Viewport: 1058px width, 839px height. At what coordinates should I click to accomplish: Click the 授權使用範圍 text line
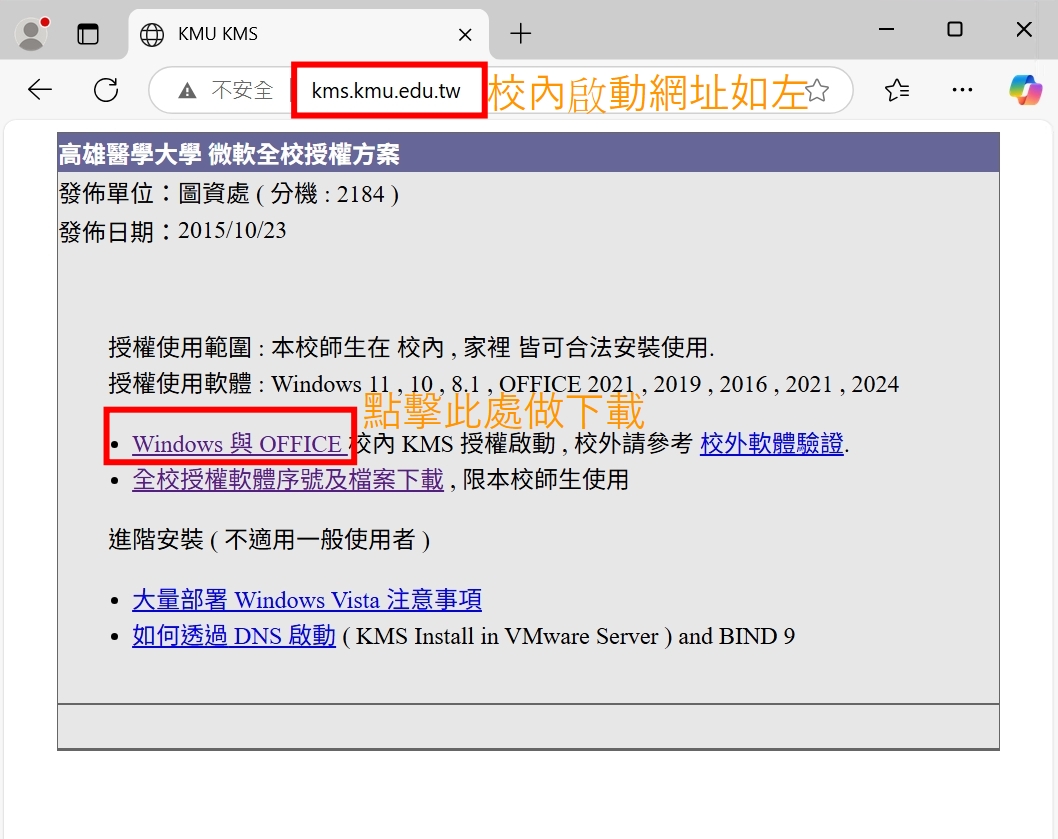[412, 348]
